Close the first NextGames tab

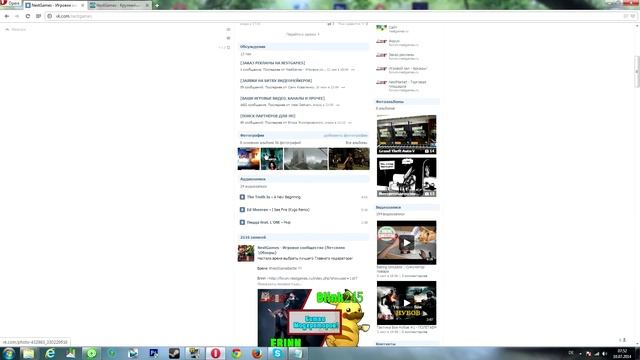(x=83, y=5)
